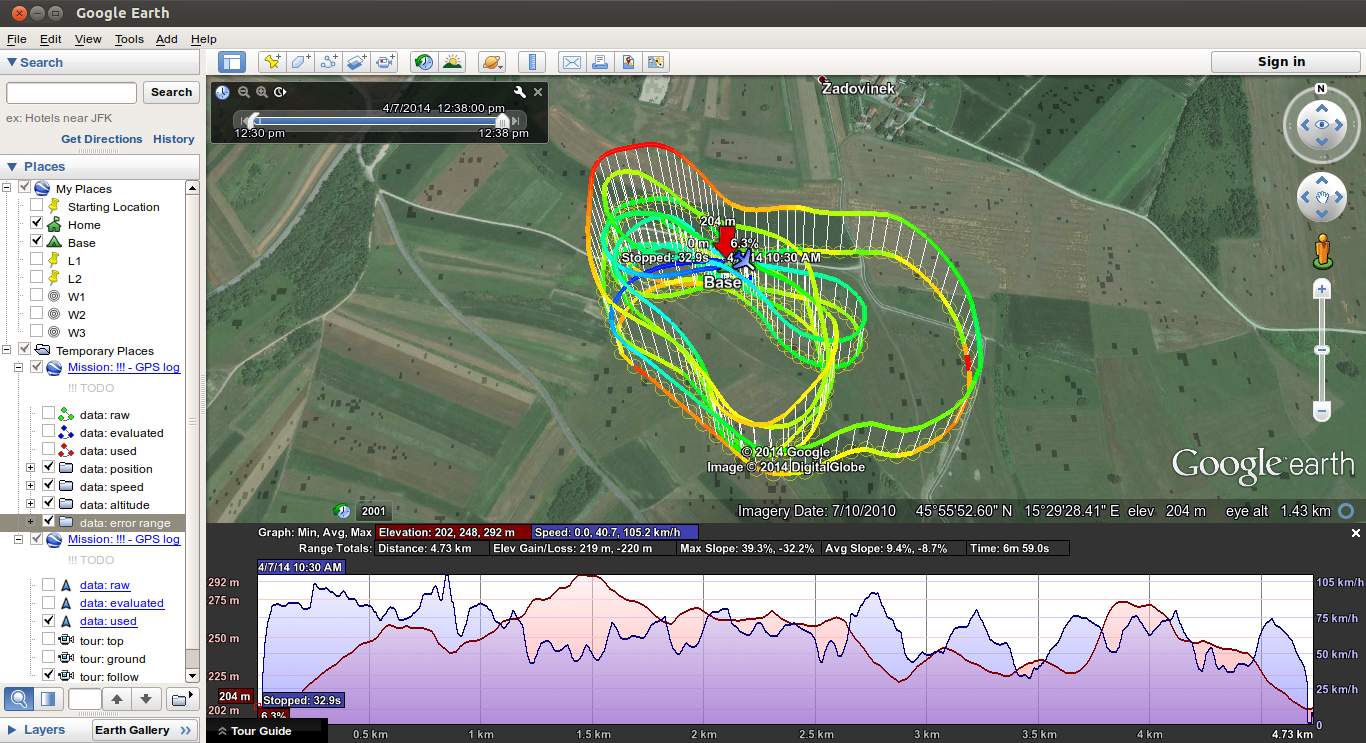Print the current view

pos(599,62)
